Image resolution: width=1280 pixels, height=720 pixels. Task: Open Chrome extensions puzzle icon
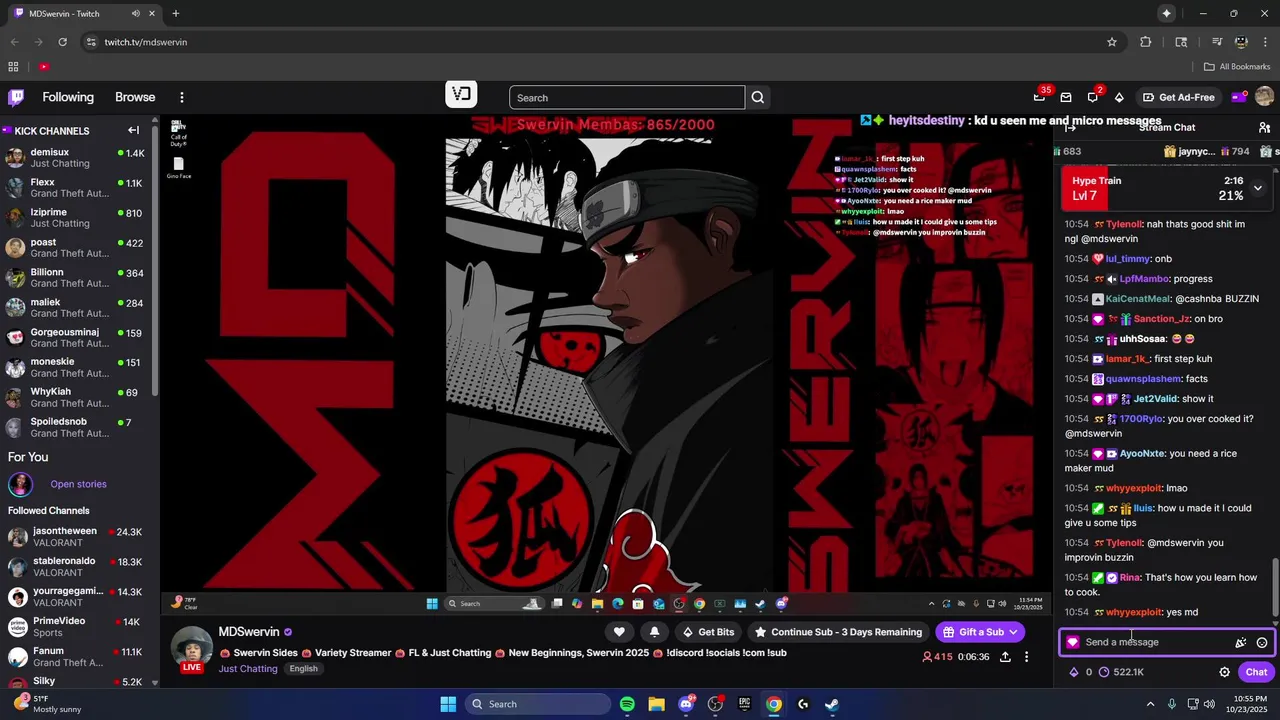point(1146,42)
